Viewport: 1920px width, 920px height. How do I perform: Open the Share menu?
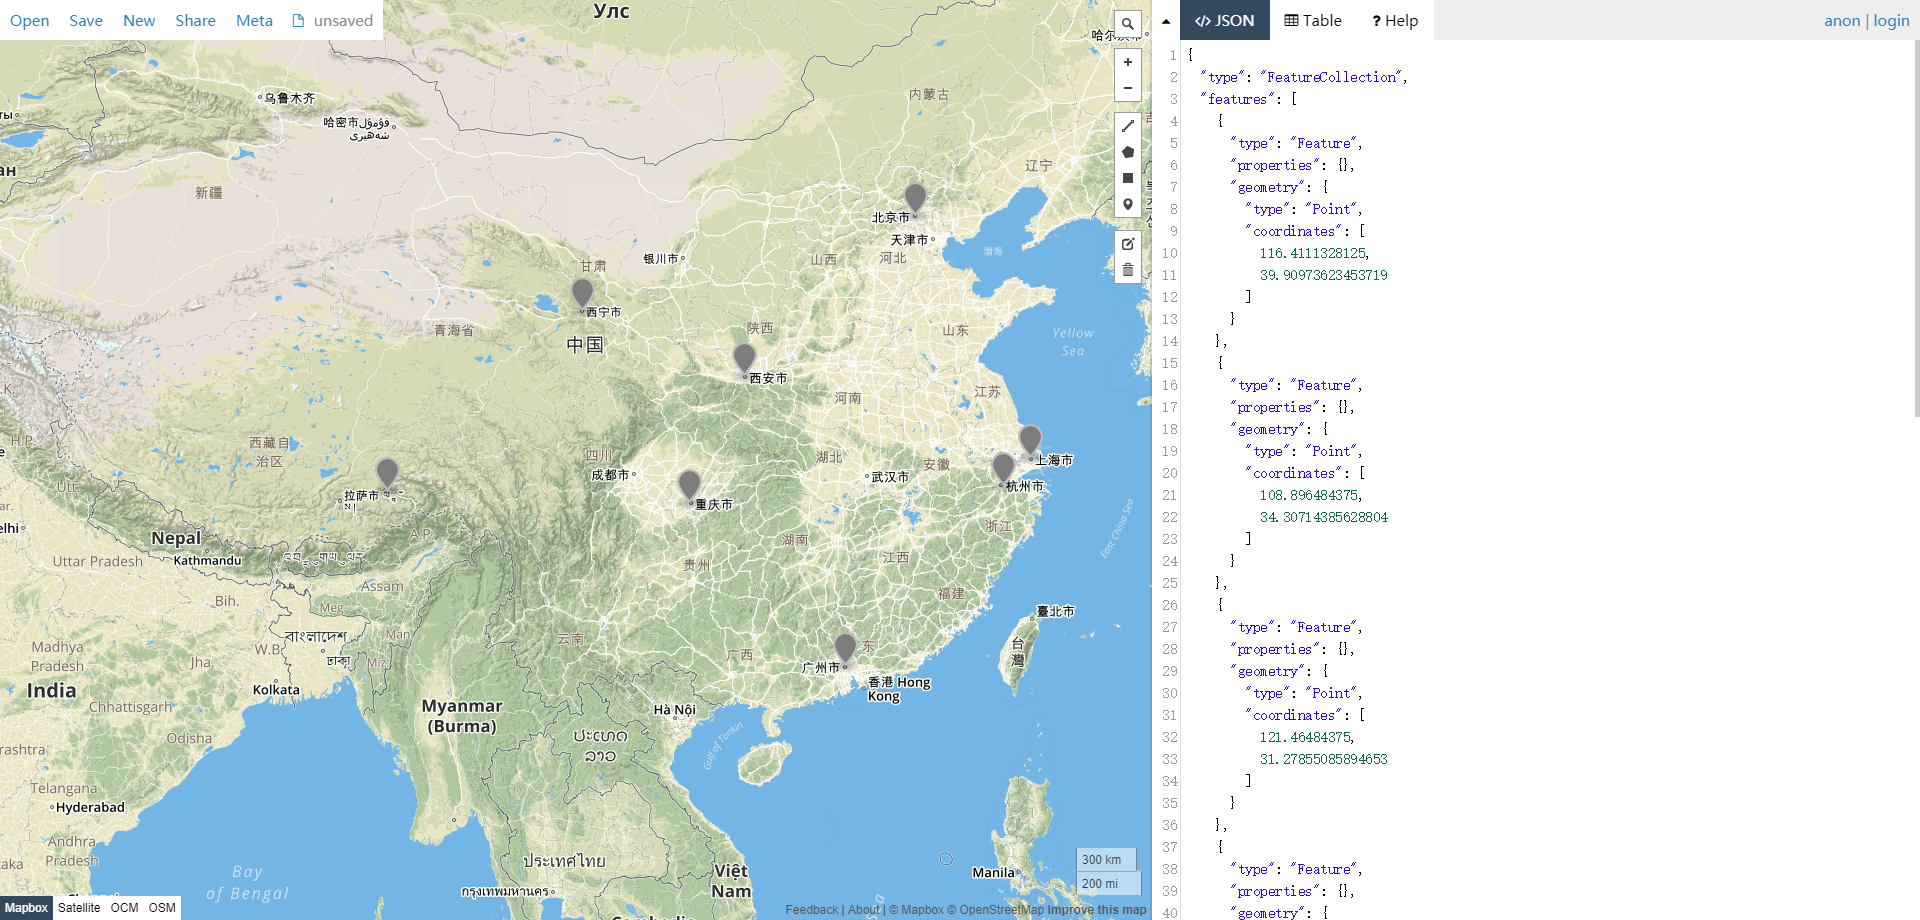coord(195,20)
